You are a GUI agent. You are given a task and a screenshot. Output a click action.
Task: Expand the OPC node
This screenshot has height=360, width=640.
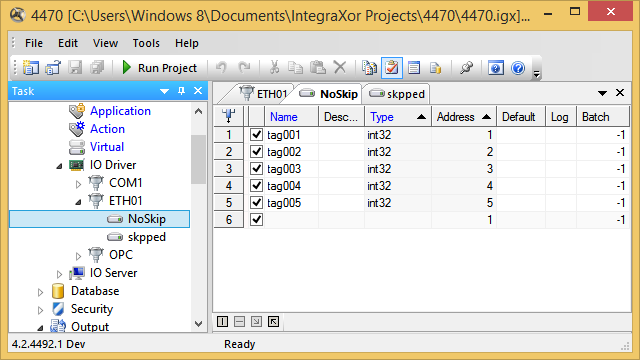[x=78, y=256]
